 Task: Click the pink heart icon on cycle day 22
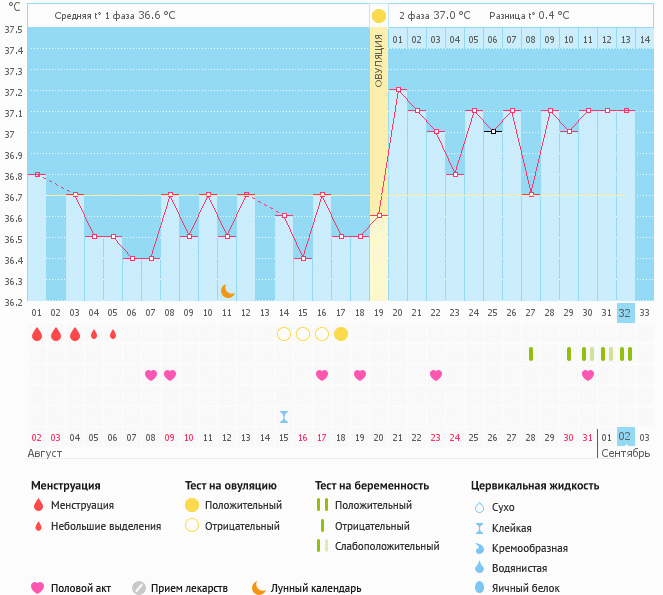(x=436, y=375)
